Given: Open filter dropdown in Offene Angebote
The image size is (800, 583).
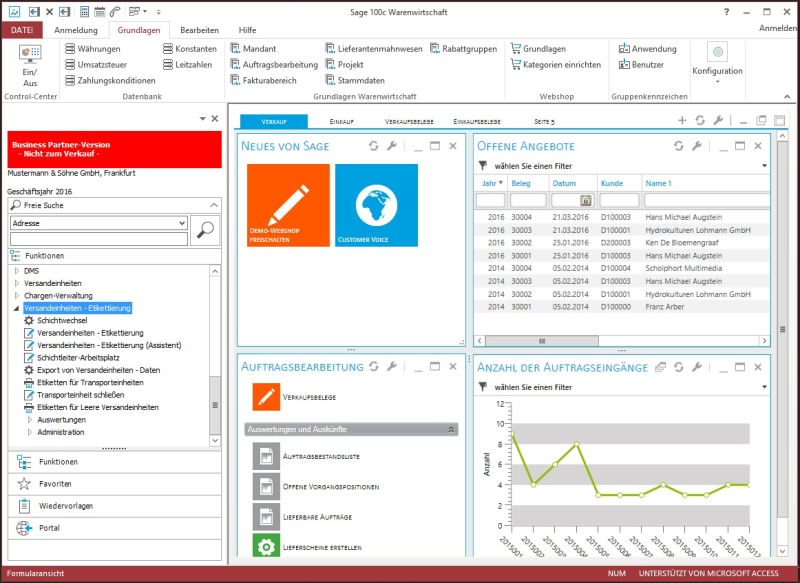Looking at the screenshot, I should pyautogui.click(x=764, y=165).
